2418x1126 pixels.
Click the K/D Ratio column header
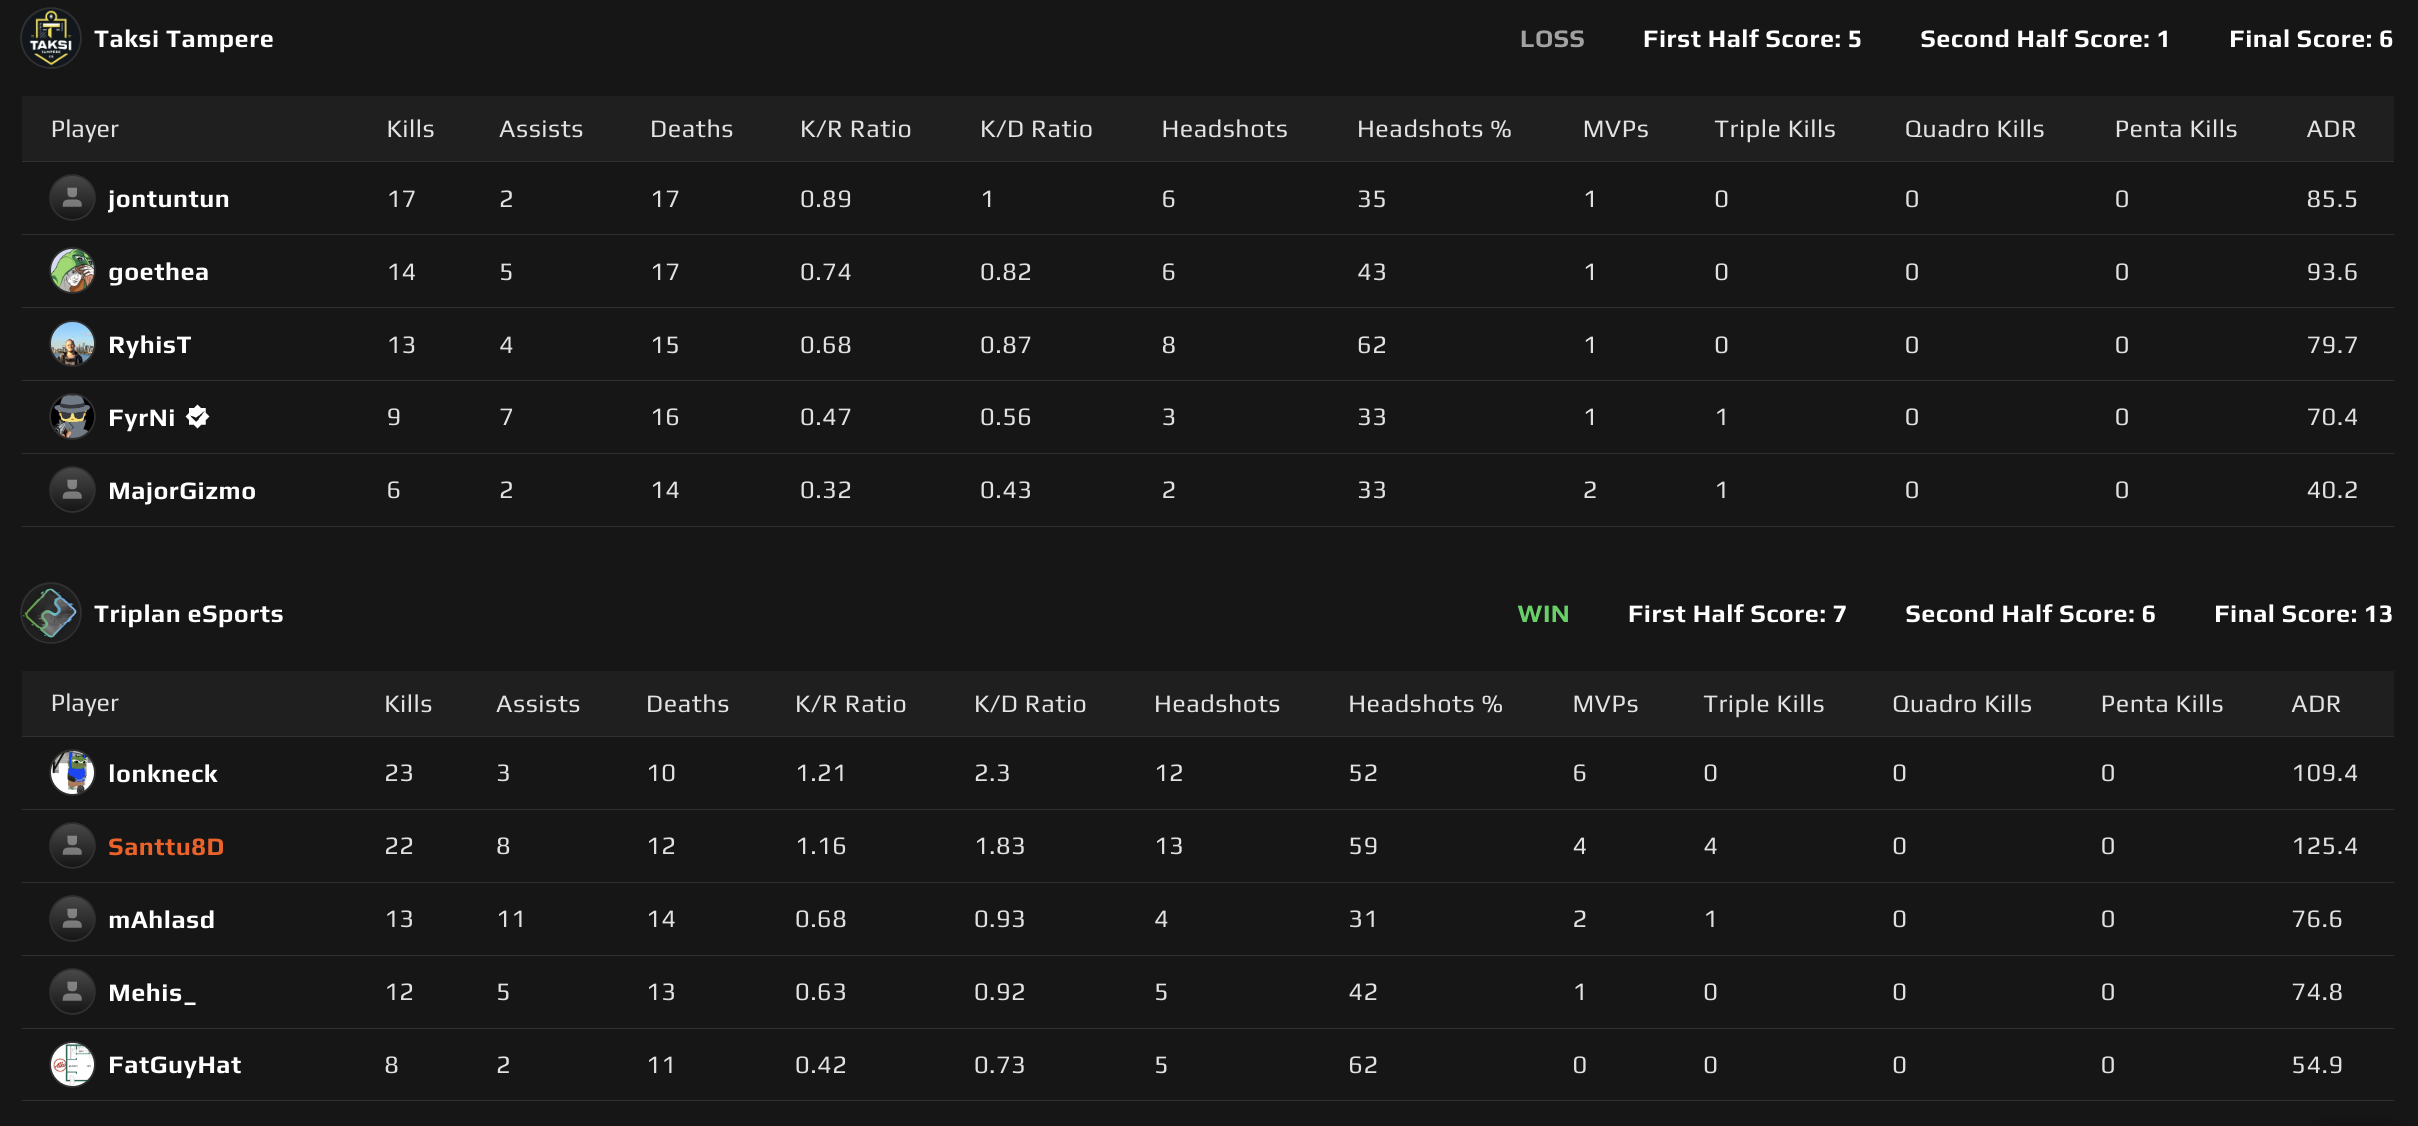(x=1036, y=128)
